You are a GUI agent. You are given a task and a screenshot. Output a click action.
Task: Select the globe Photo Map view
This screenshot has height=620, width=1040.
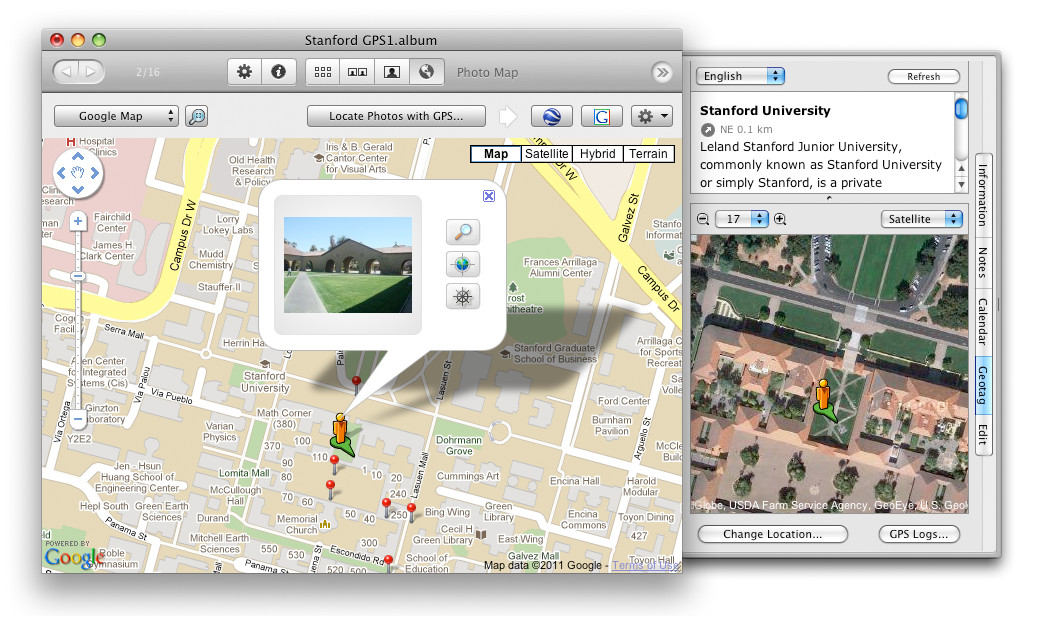[426, 72]
